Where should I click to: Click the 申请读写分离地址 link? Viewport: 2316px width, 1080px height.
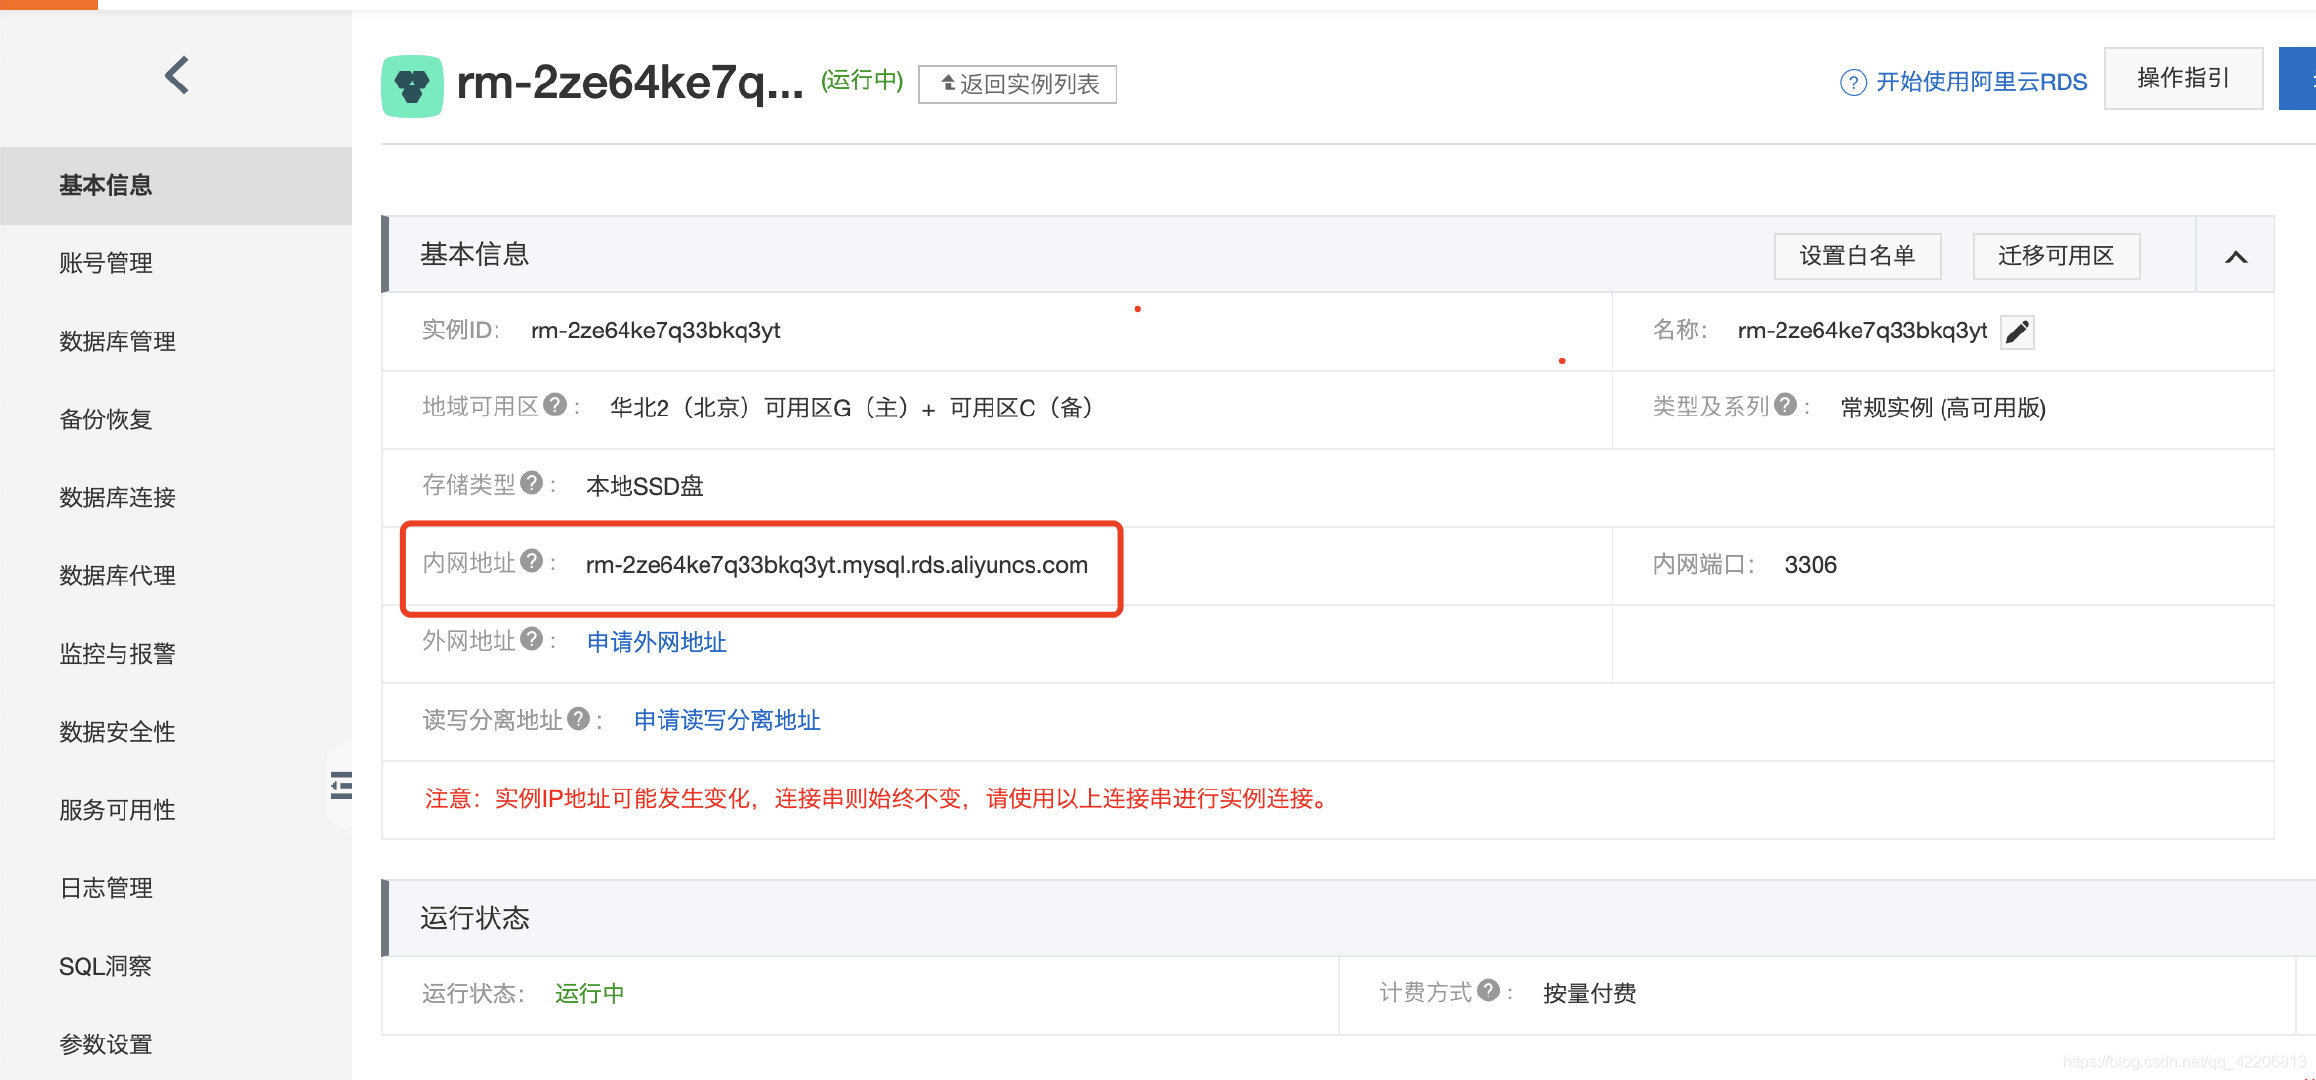727,720
